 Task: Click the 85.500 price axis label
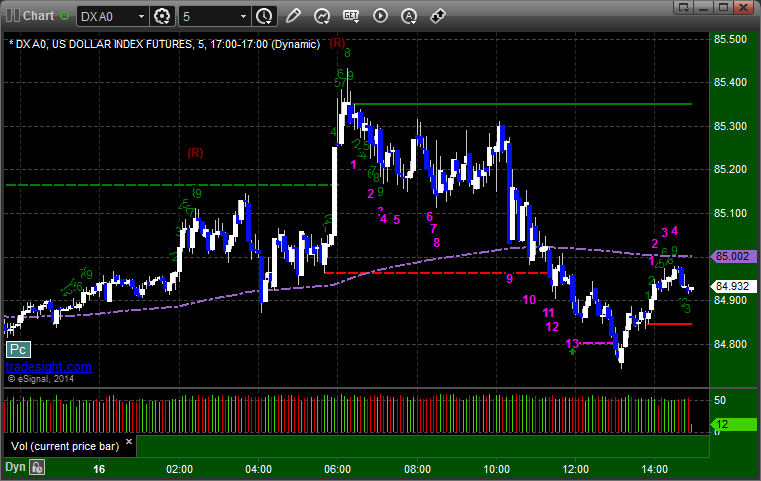pyautogui.click(x=730, y=39)
